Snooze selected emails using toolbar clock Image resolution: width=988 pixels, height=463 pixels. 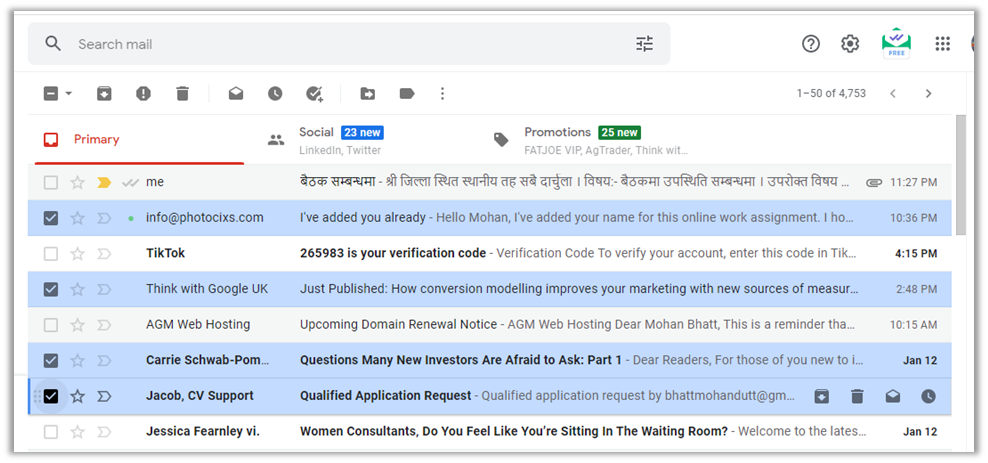click(x=275, y=93)
